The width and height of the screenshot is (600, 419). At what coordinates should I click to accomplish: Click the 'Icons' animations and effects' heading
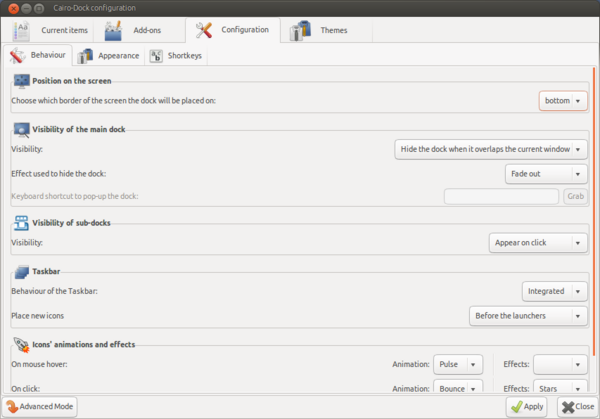[83, 344]
